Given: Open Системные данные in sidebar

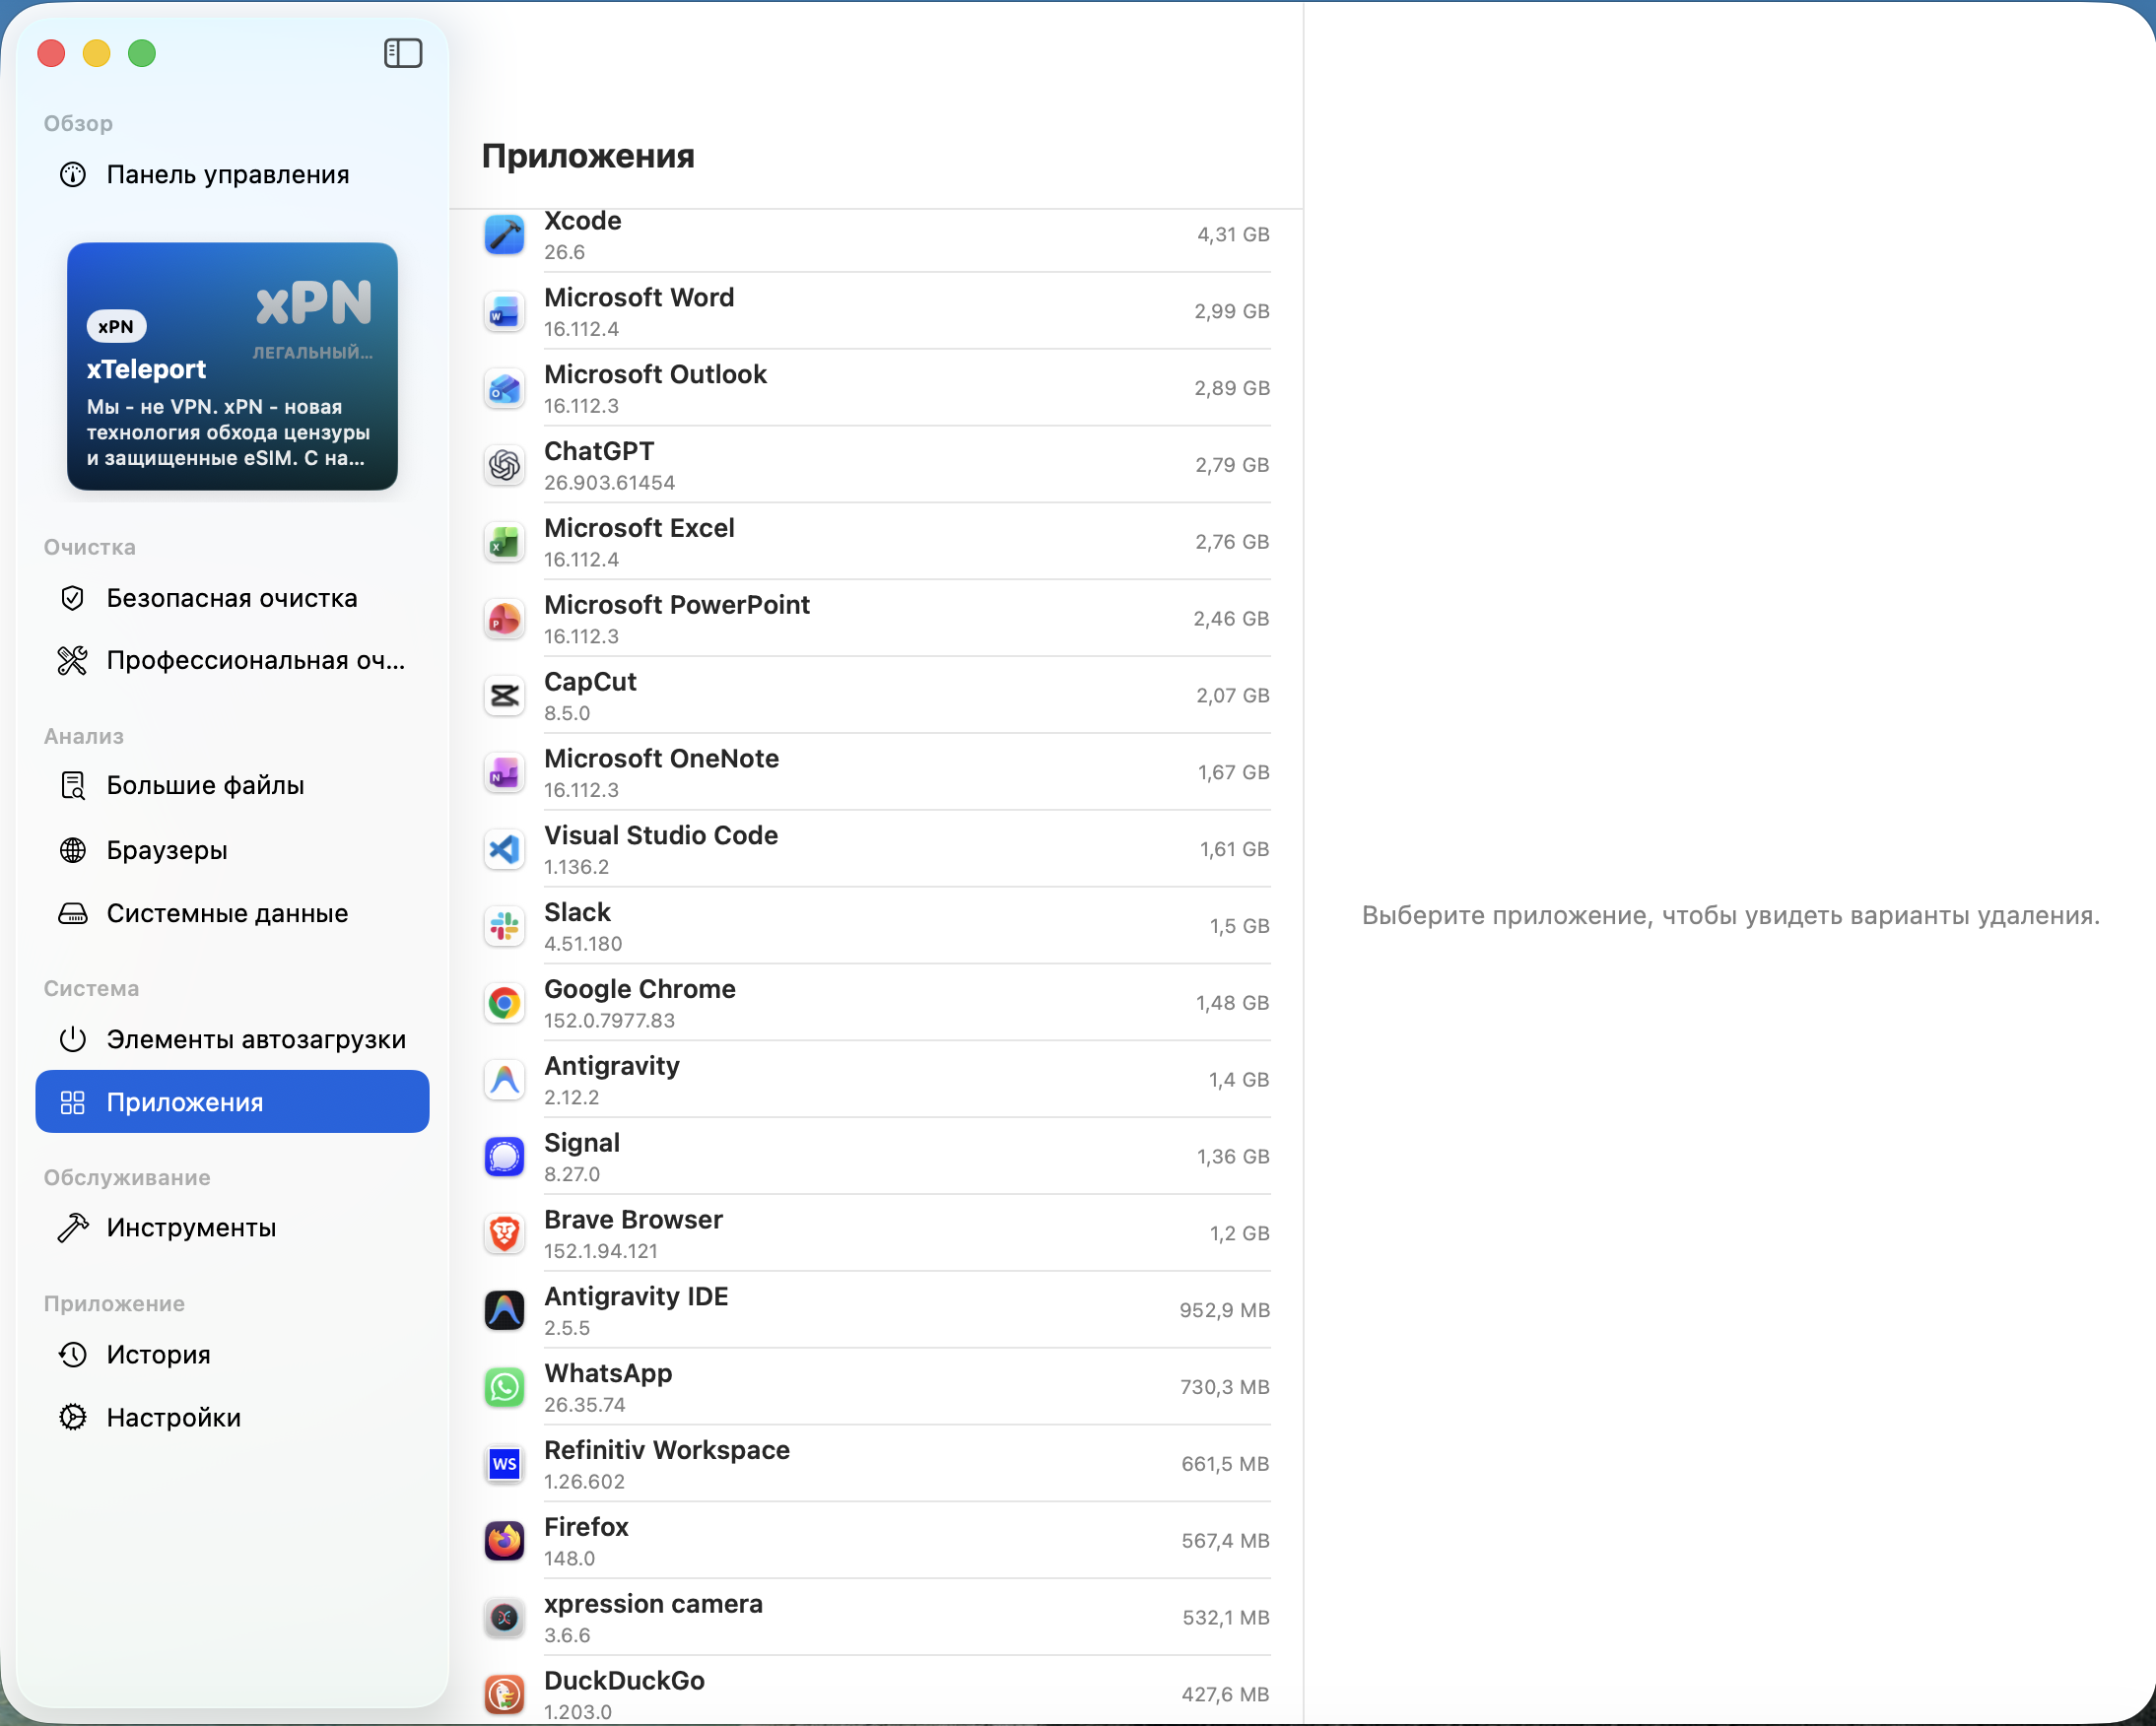Looking at the screenshot, I should tap(232, 914).
